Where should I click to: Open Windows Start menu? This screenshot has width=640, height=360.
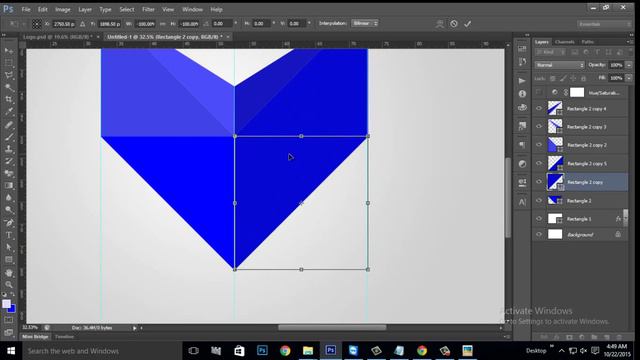point(11,351)
